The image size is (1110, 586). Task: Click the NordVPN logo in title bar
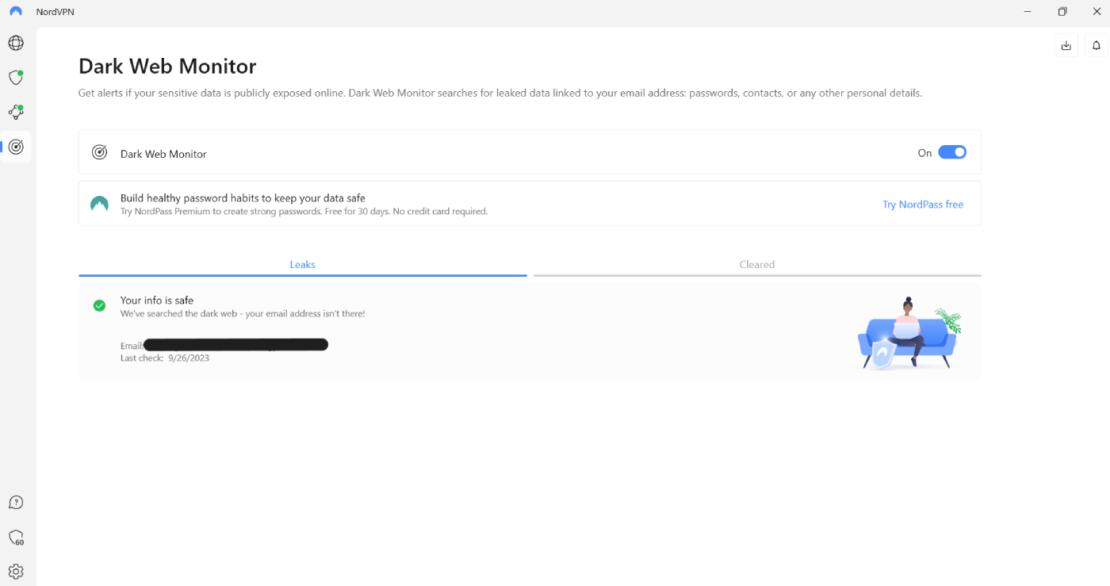click(x=16, y=12)
